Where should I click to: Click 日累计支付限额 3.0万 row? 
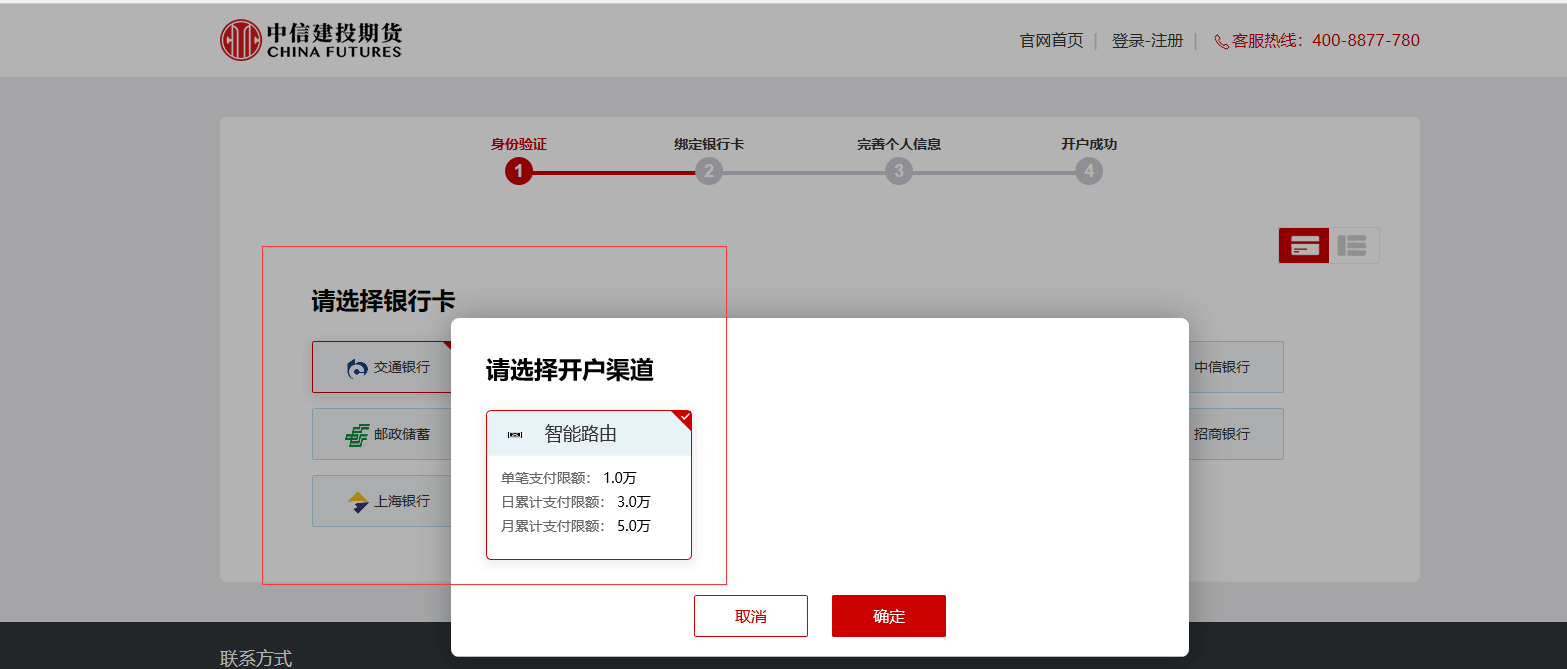pyautogui.click(x=576, y=502)
